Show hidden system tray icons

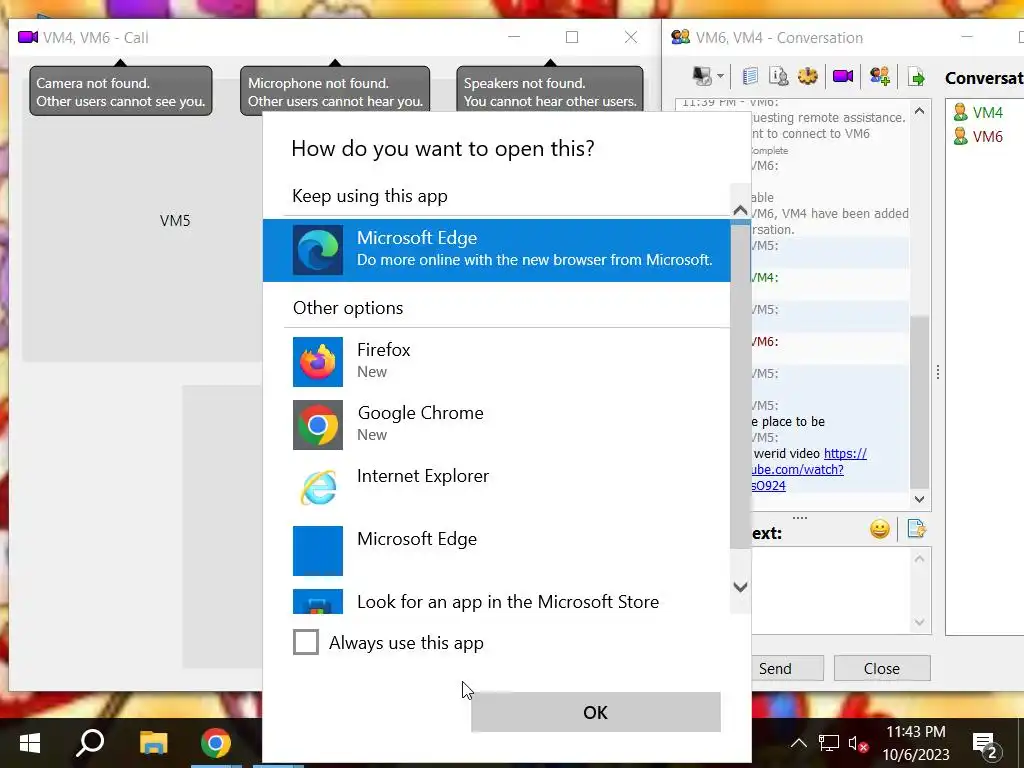[799, 743]
